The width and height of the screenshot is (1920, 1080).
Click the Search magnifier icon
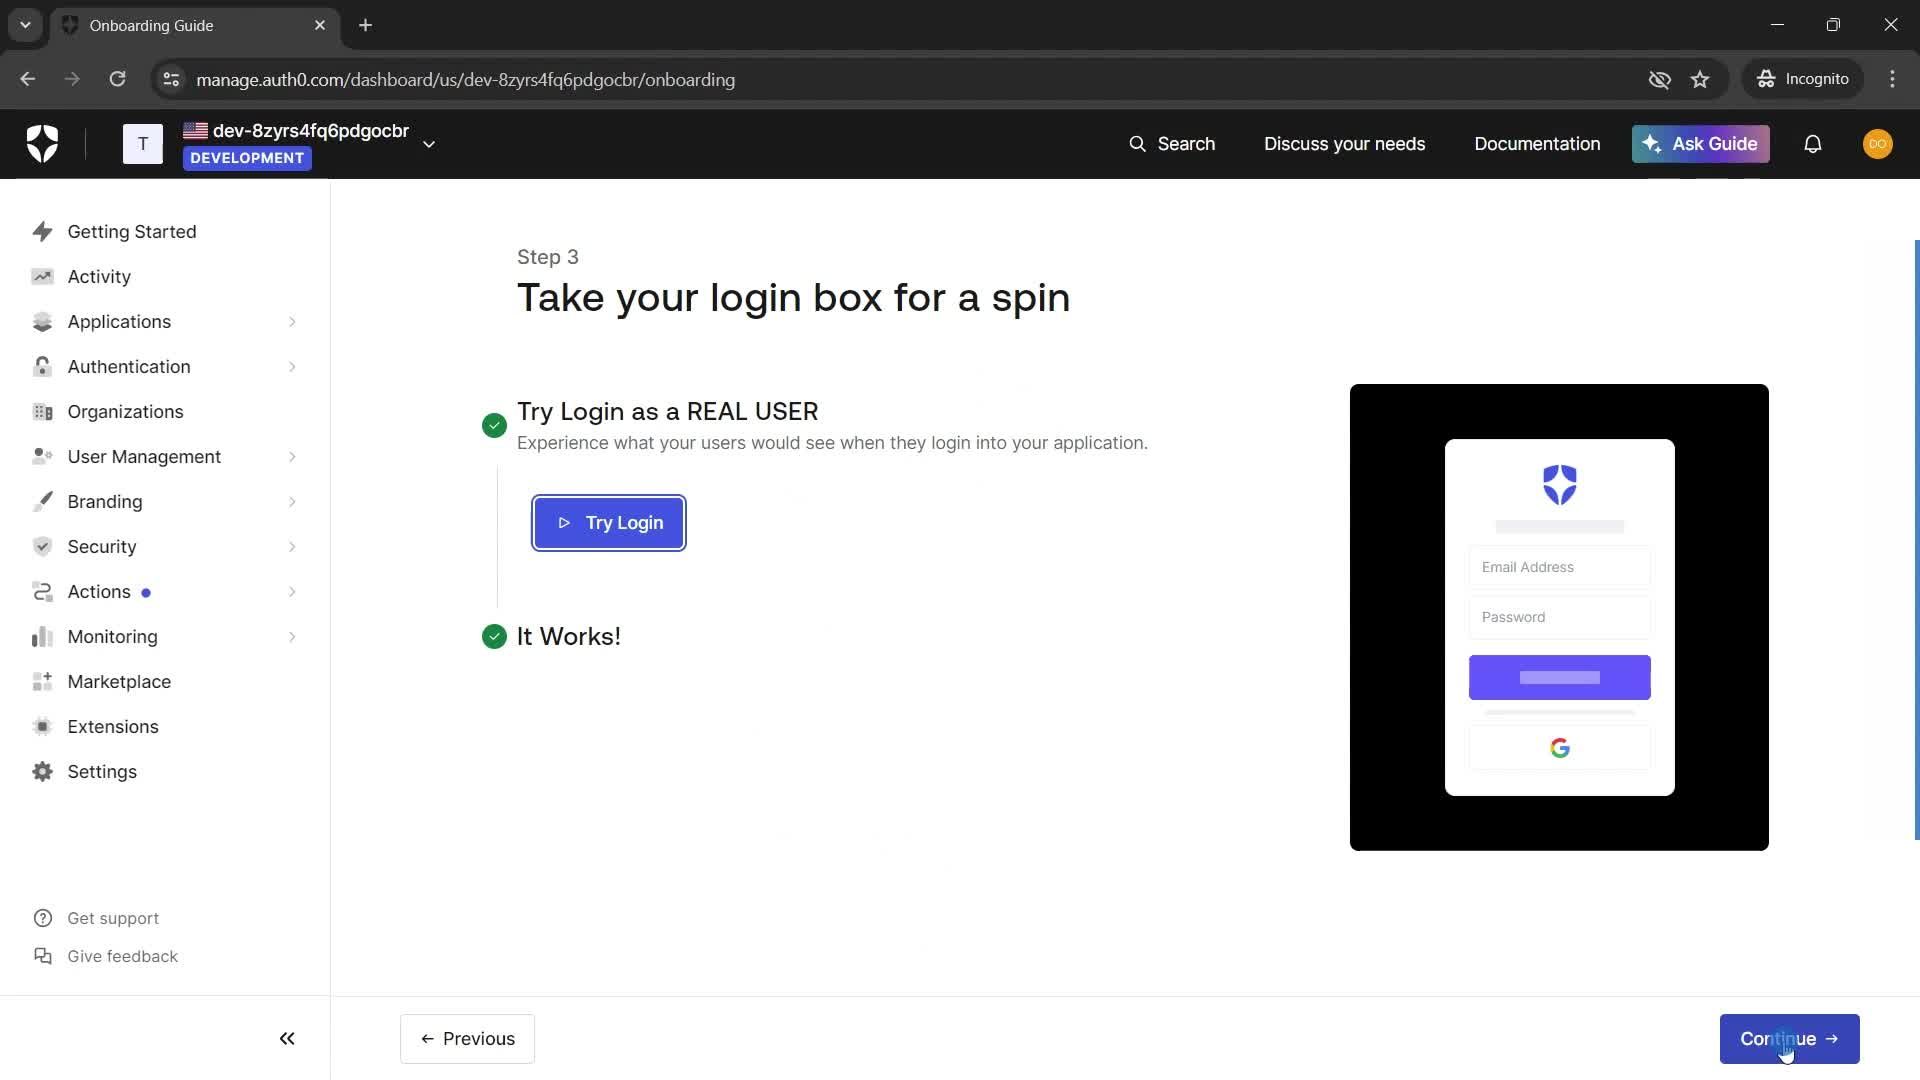1137,144
